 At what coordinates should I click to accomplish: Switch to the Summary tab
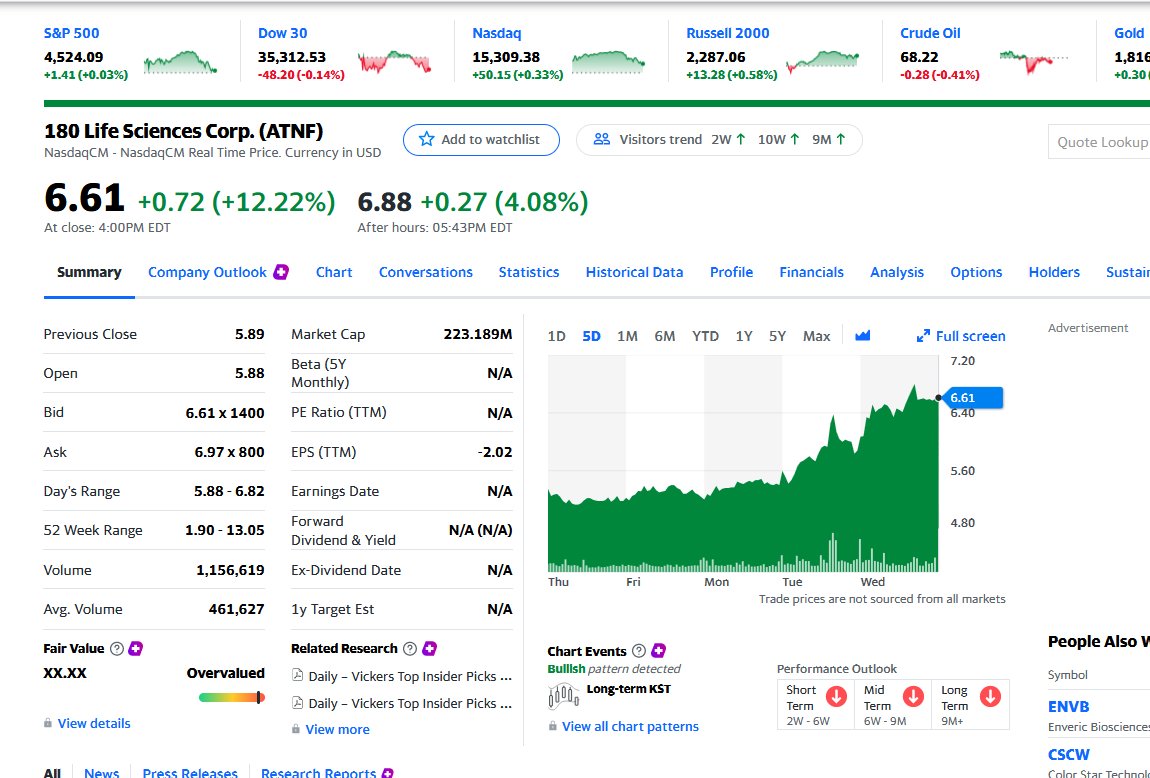click(89, 272)
